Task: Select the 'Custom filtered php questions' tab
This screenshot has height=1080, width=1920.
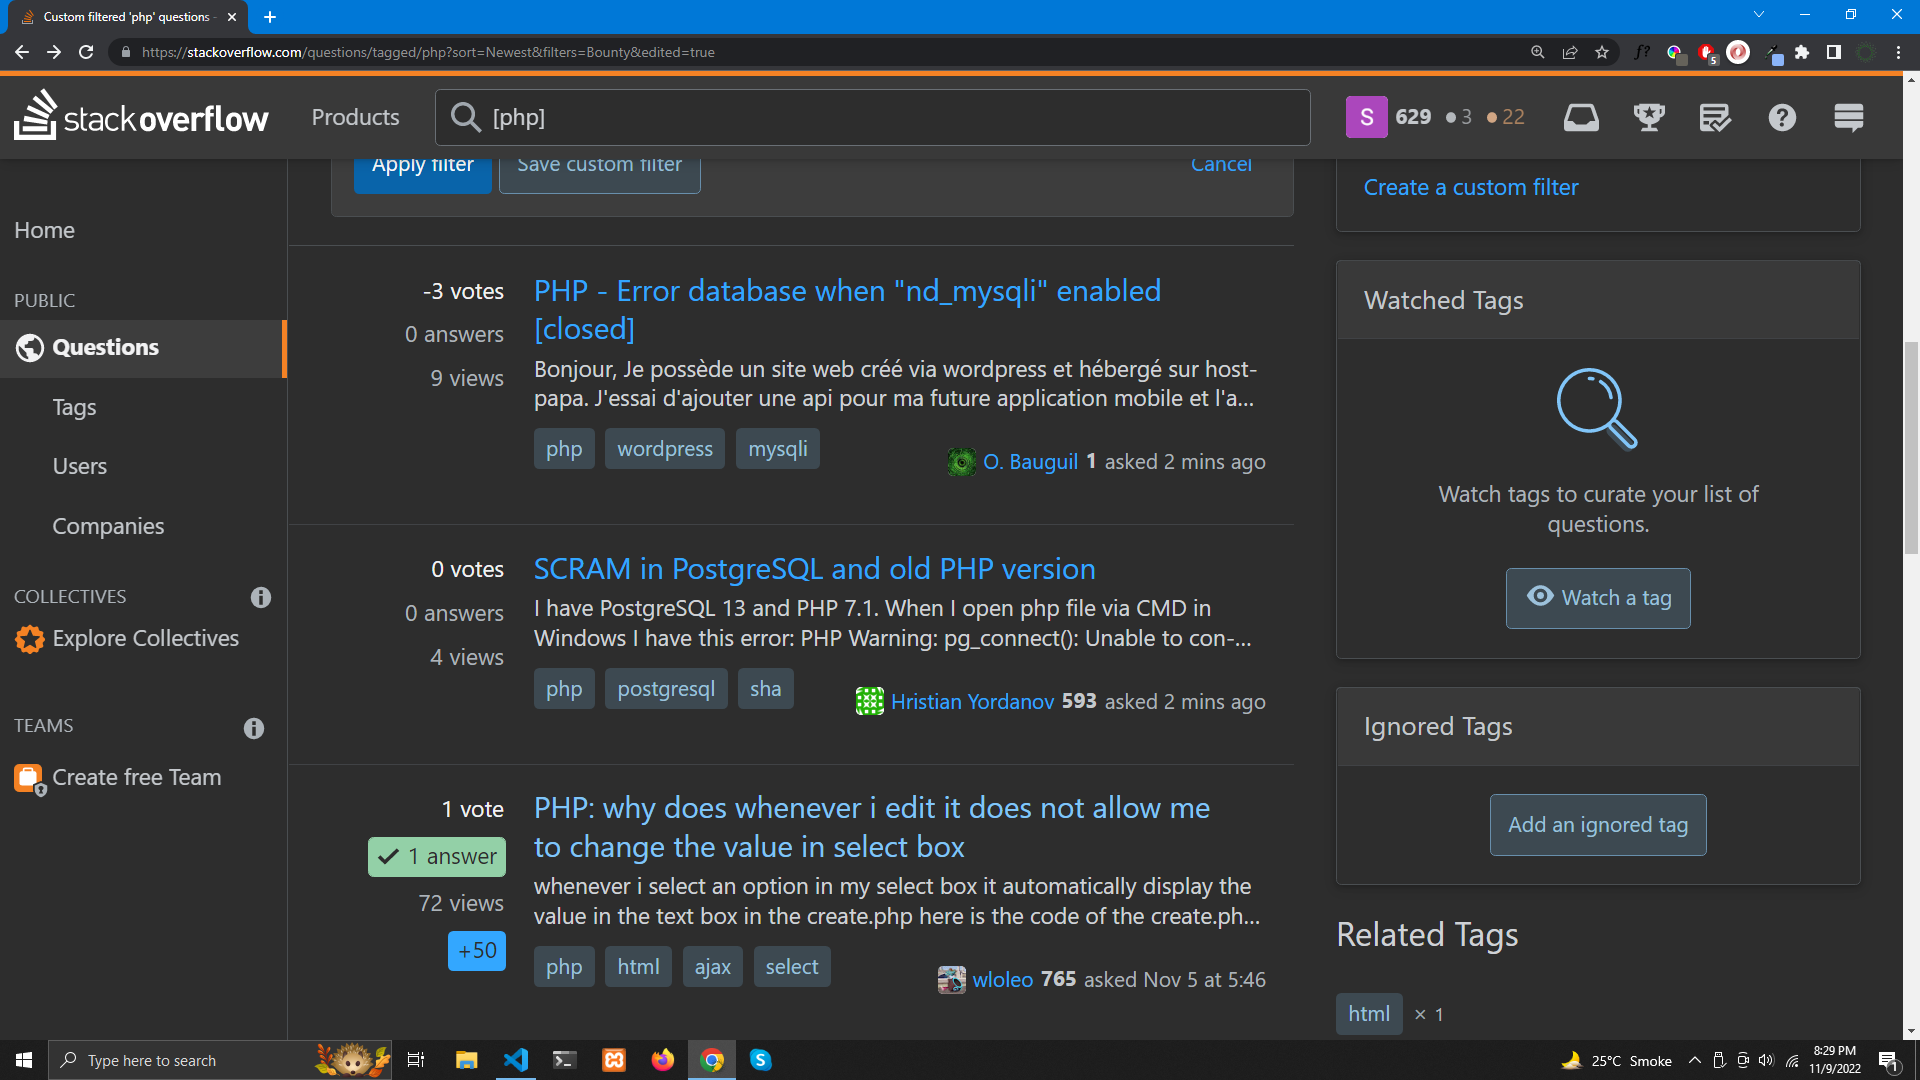Action: coord(126,17)
